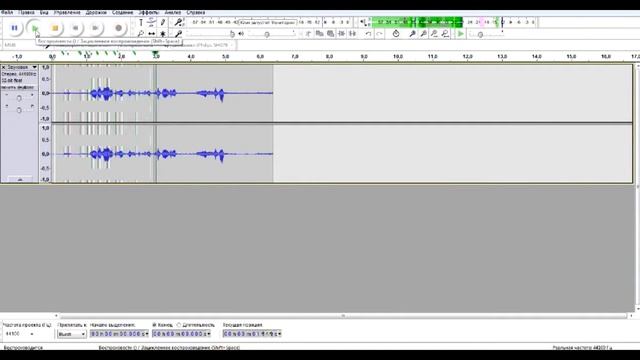Image resolution: width=640 pixels, height=360 pixels.
Task: Select the Selection (I-beam) tool
Action: [141, 22]
